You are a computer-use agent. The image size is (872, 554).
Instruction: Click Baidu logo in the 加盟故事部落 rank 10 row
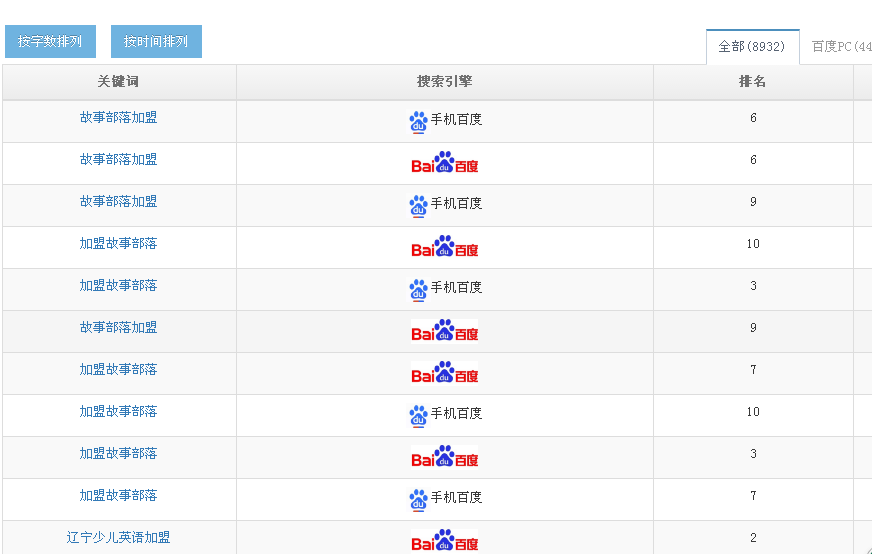click(445, 247)
